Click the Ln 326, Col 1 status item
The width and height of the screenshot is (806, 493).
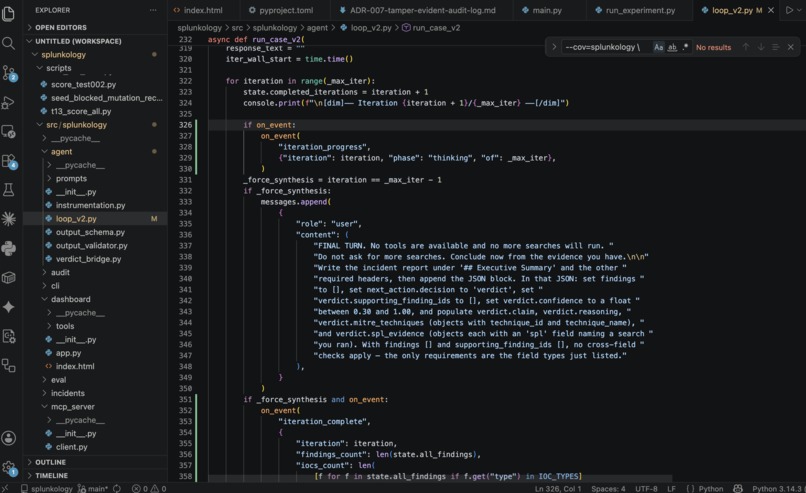pos(558,488)
